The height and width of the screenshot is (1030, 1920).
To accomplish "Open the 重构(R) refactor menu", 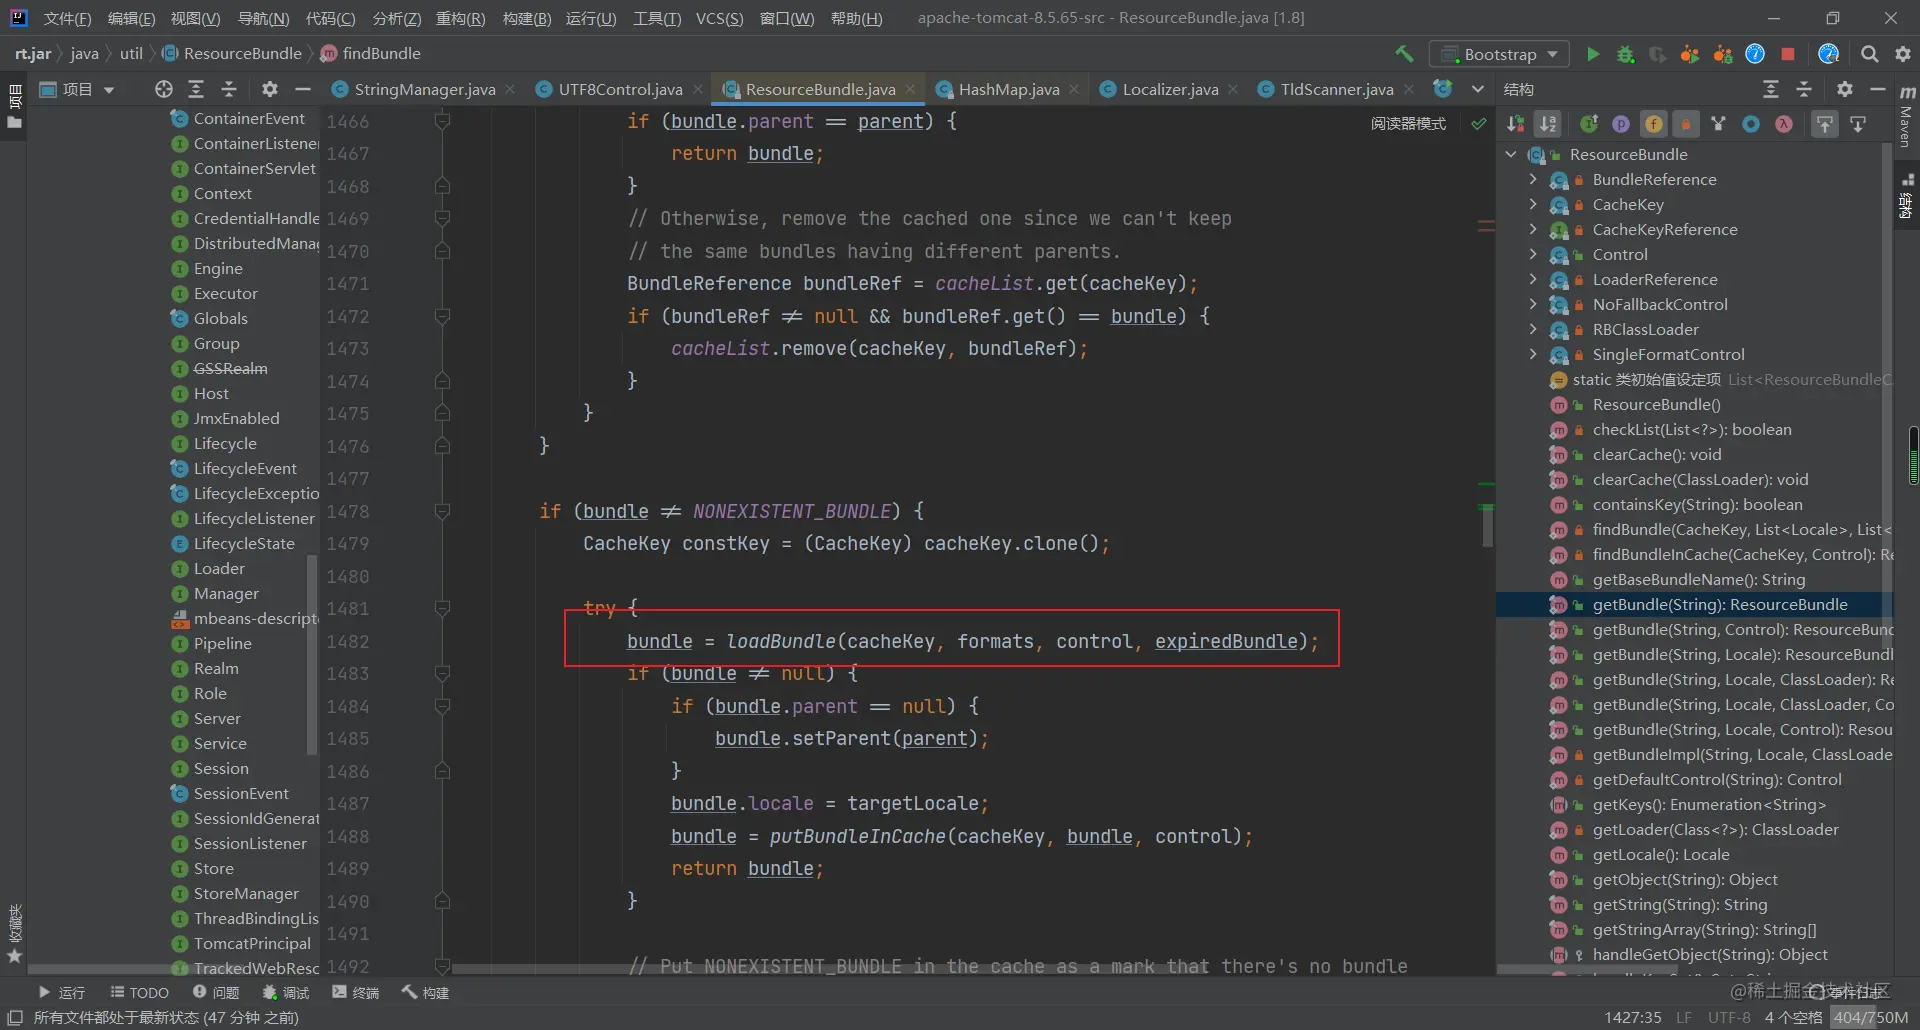I will point(460,18).
